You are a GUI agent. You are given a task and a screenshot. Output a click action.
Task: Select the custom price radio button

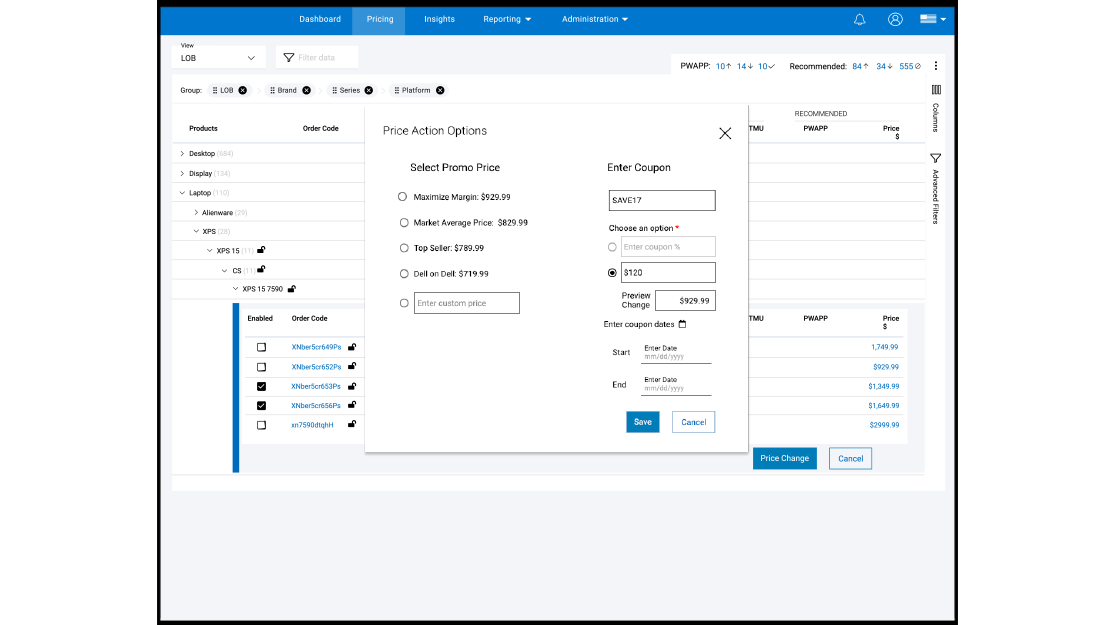pos(404,303)
